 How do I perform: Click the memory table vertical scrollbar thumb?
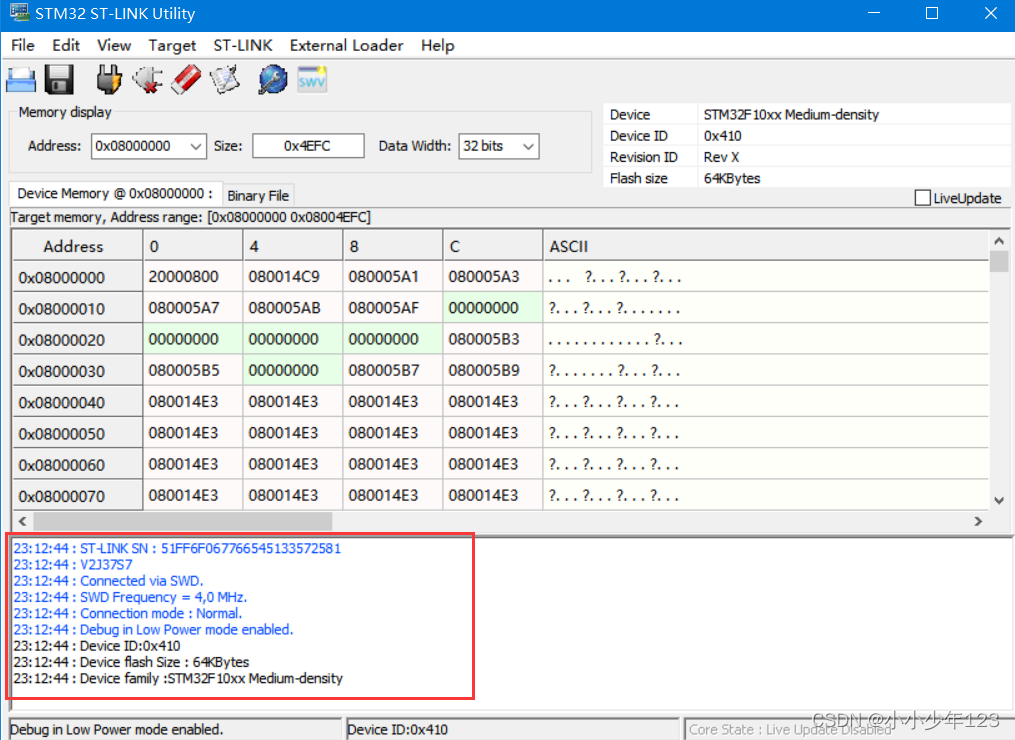tap(999, 262)
